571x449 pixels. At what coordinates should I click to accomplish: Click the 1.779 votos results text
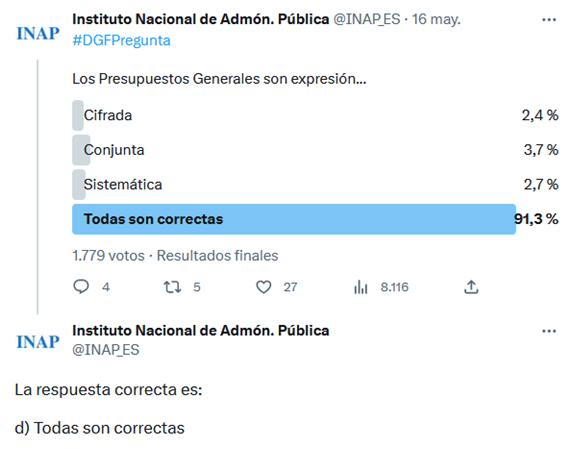click(x=108, y=256)
